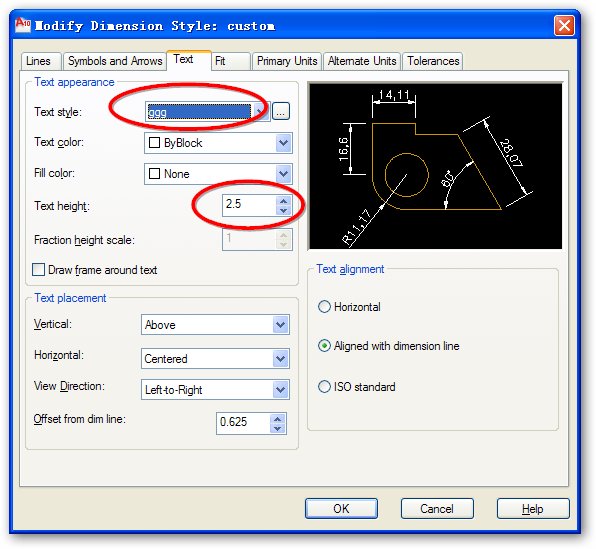596x549 pixels.
Task: Open the Text color ByBlock selector
Action: (218, 143)
